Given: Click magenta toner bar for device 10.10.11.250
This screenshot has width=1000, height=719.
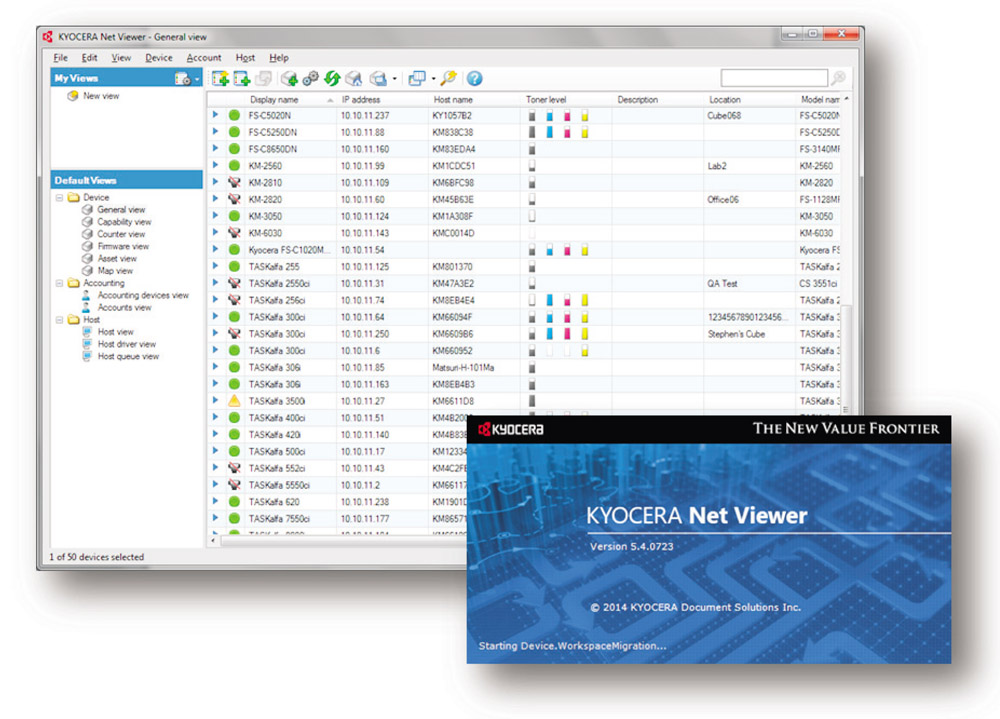Looking at the screenshot, I should click(x=567, y=334).
